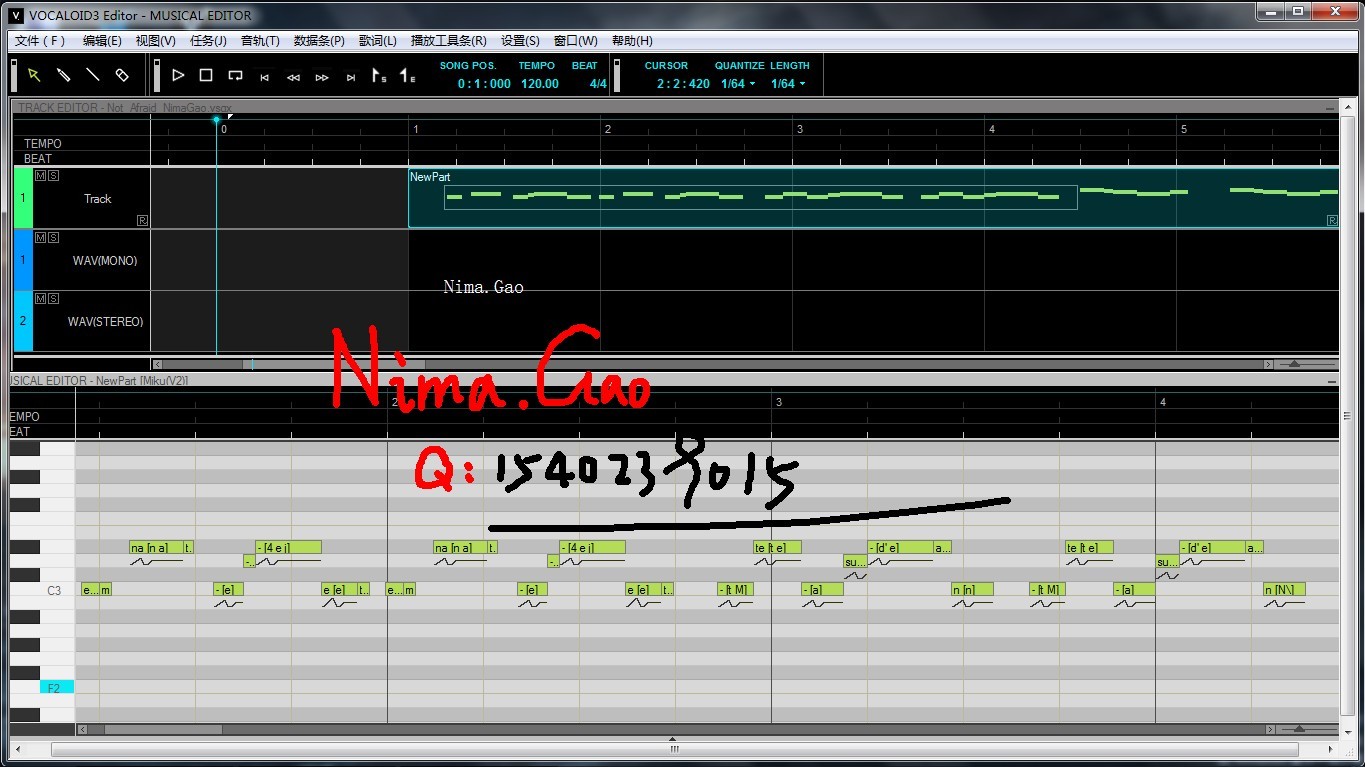Viewport: 1365px width, 767px height.
Task: Collapse the Track Editor panel
Action: (1329, 108)
